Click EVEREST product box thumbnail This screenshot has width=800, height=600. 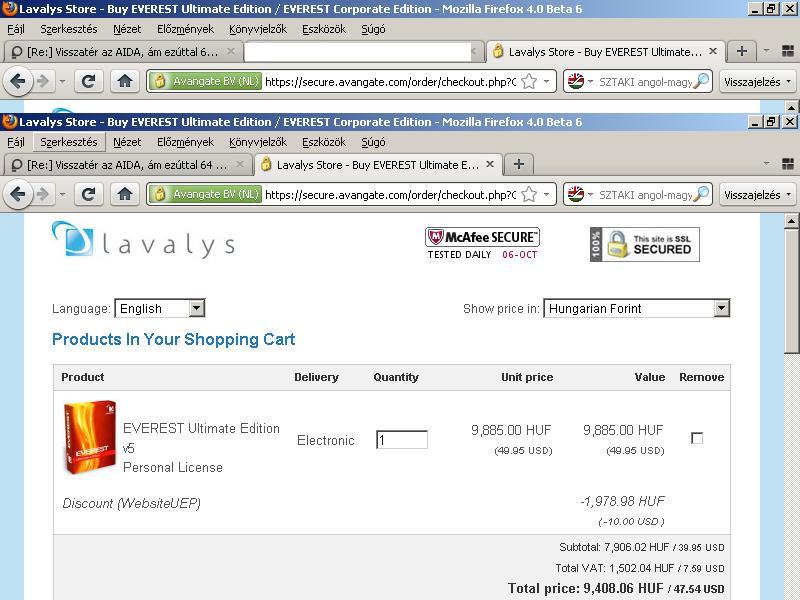tap(90, 437)
